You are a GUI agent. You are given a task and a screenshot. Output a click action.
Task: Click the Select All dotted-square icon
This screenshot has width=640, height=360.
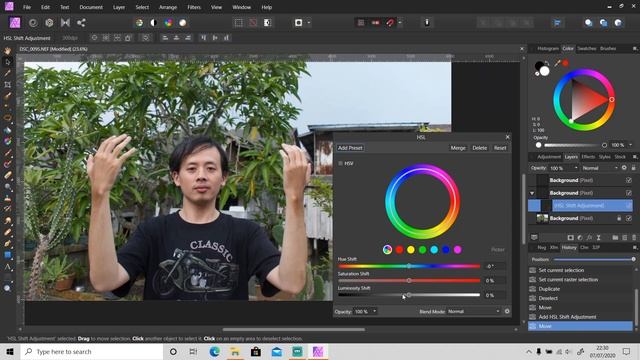pyautogui.click(x=238, y=23)
